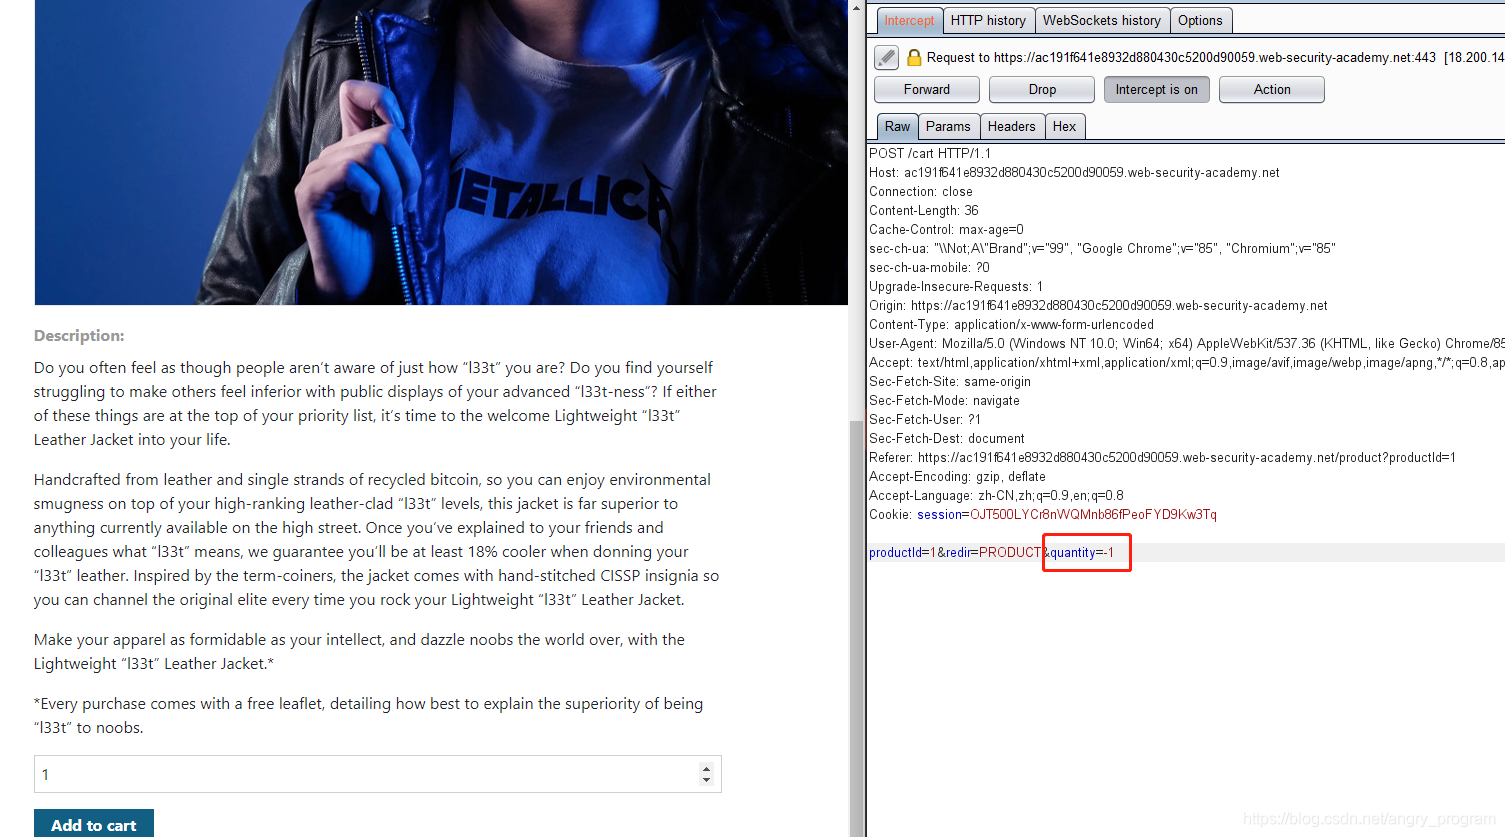Select the Hex request view tab

[x=1064, y=126]
